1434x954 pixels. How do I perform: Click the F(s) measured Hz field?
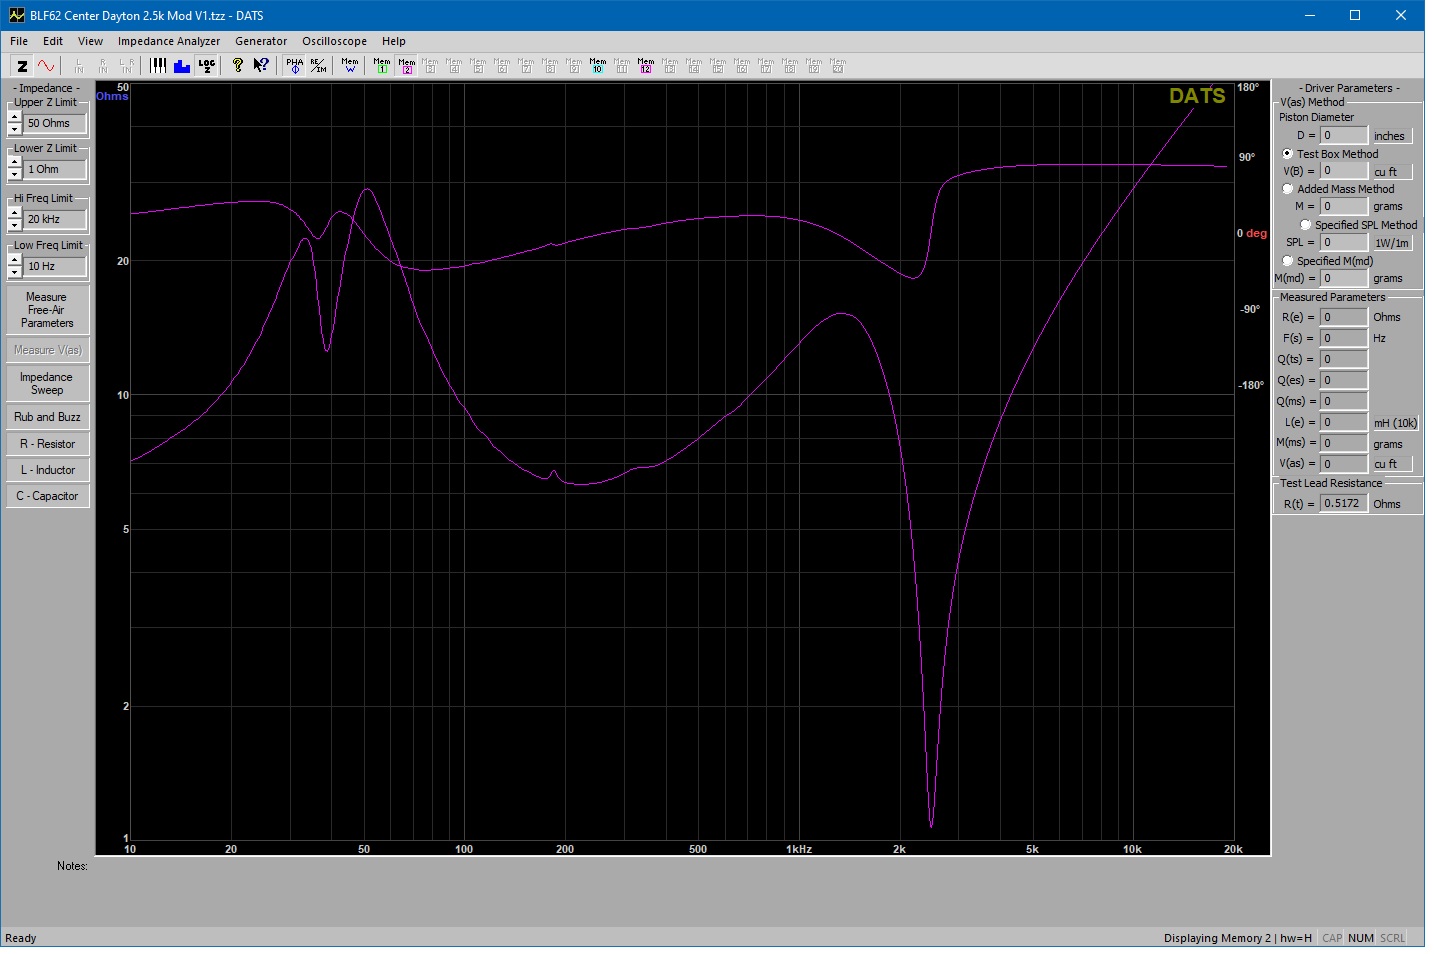pyautogui.click(x=1343, y=338)
